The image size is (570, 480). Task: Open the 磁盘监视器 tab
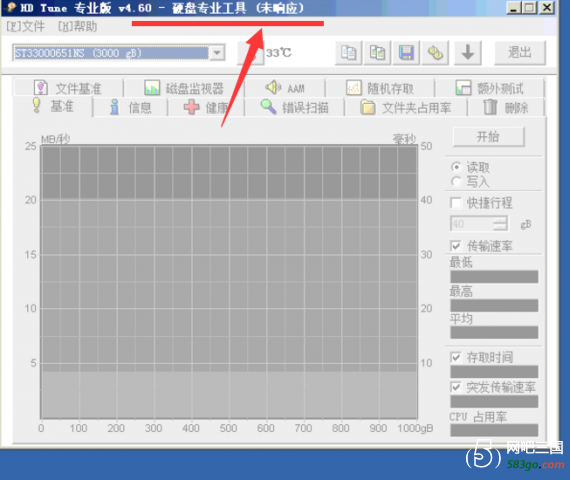coord(184,88)
